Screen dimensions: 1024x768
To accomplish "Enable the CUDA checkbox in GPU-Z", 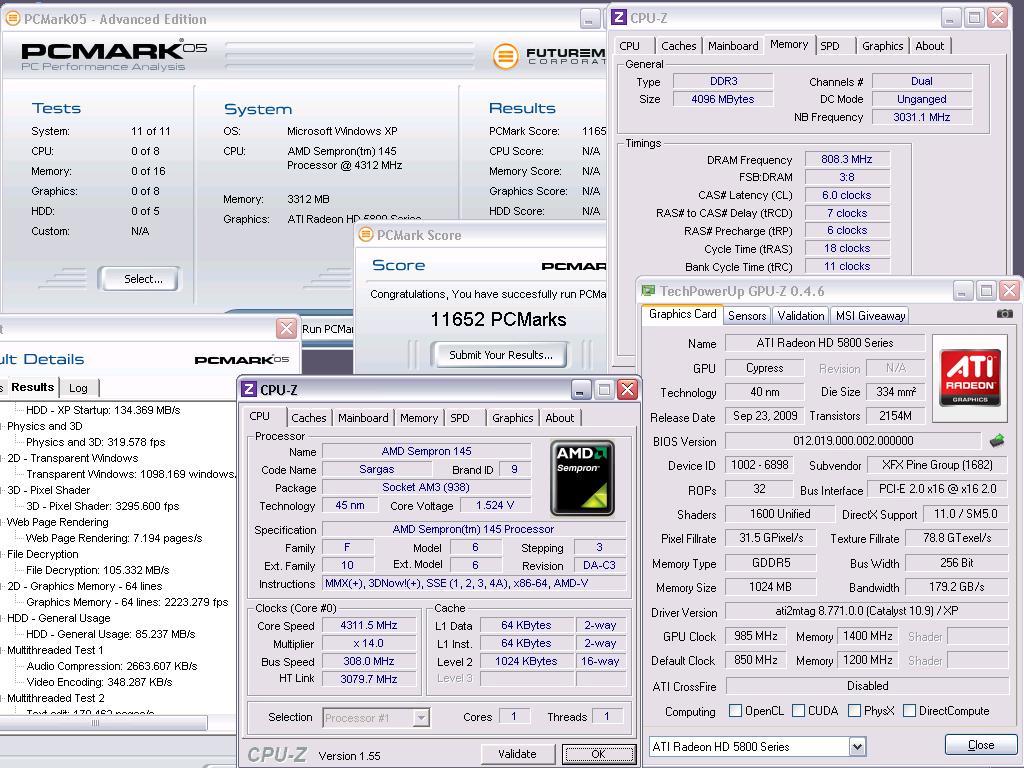I will (x=798, y=711).
